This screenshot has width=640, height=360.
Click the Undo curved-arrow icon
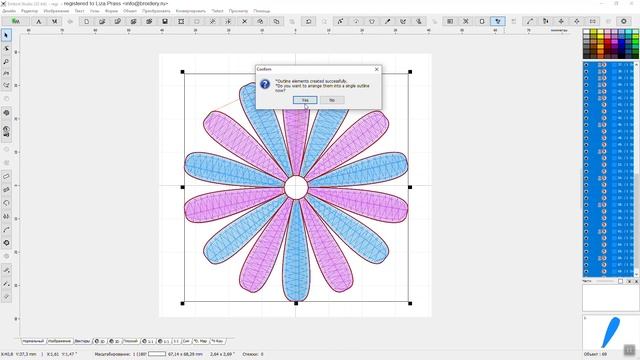tap(309, 21)
